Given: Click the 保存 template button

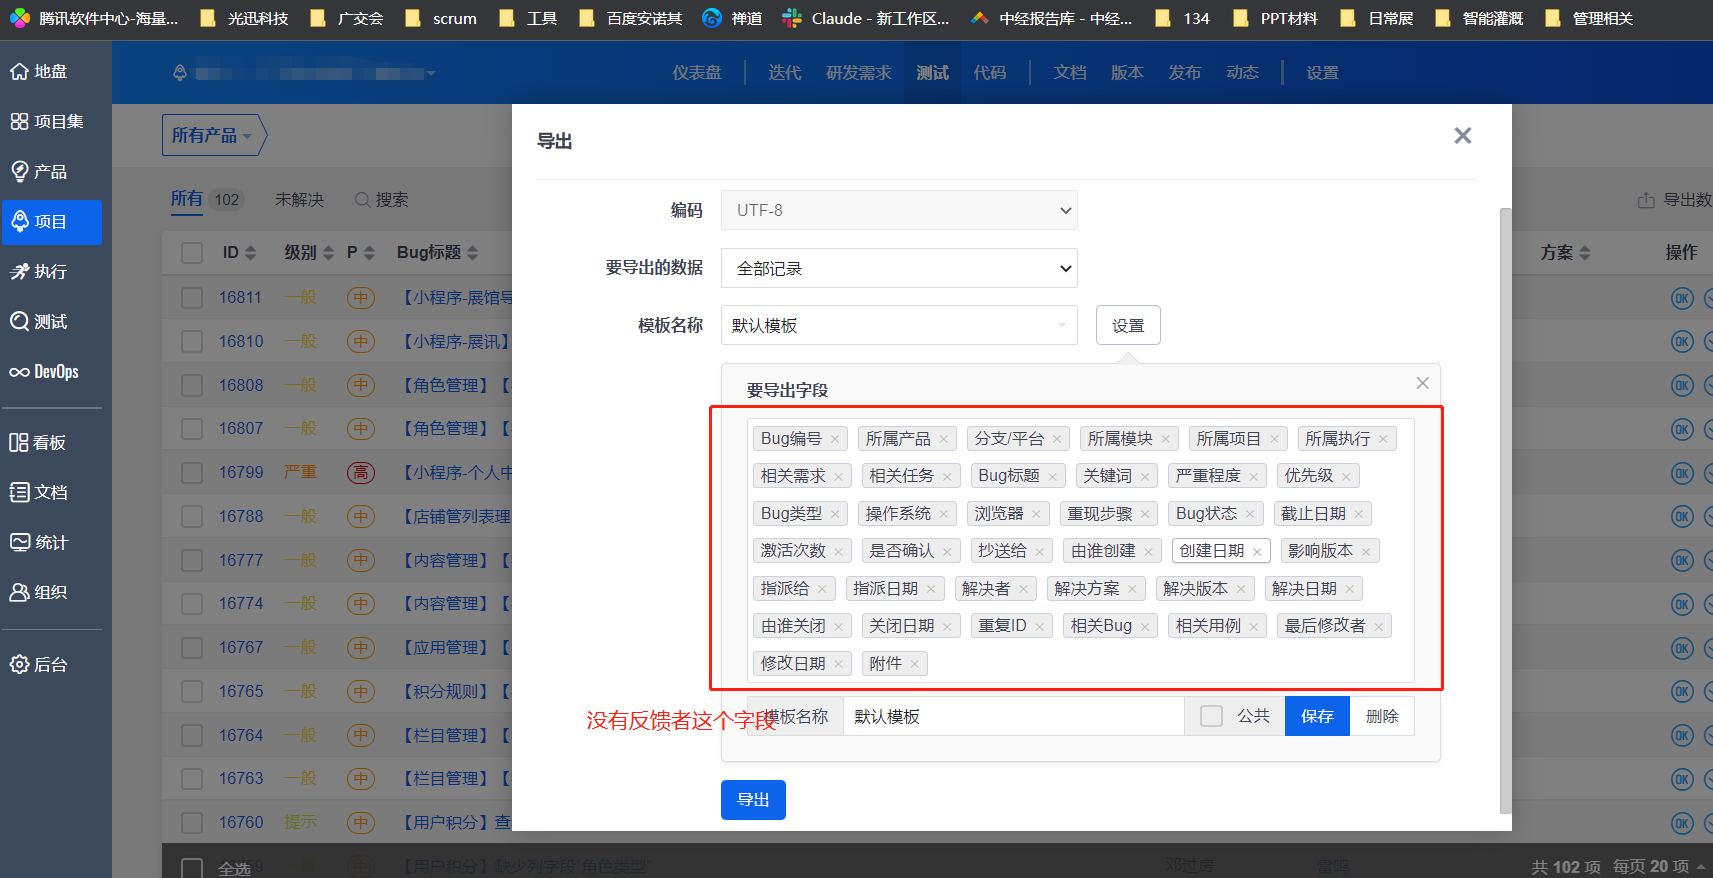Looking at the screenshot, I should coord(1317,716).
